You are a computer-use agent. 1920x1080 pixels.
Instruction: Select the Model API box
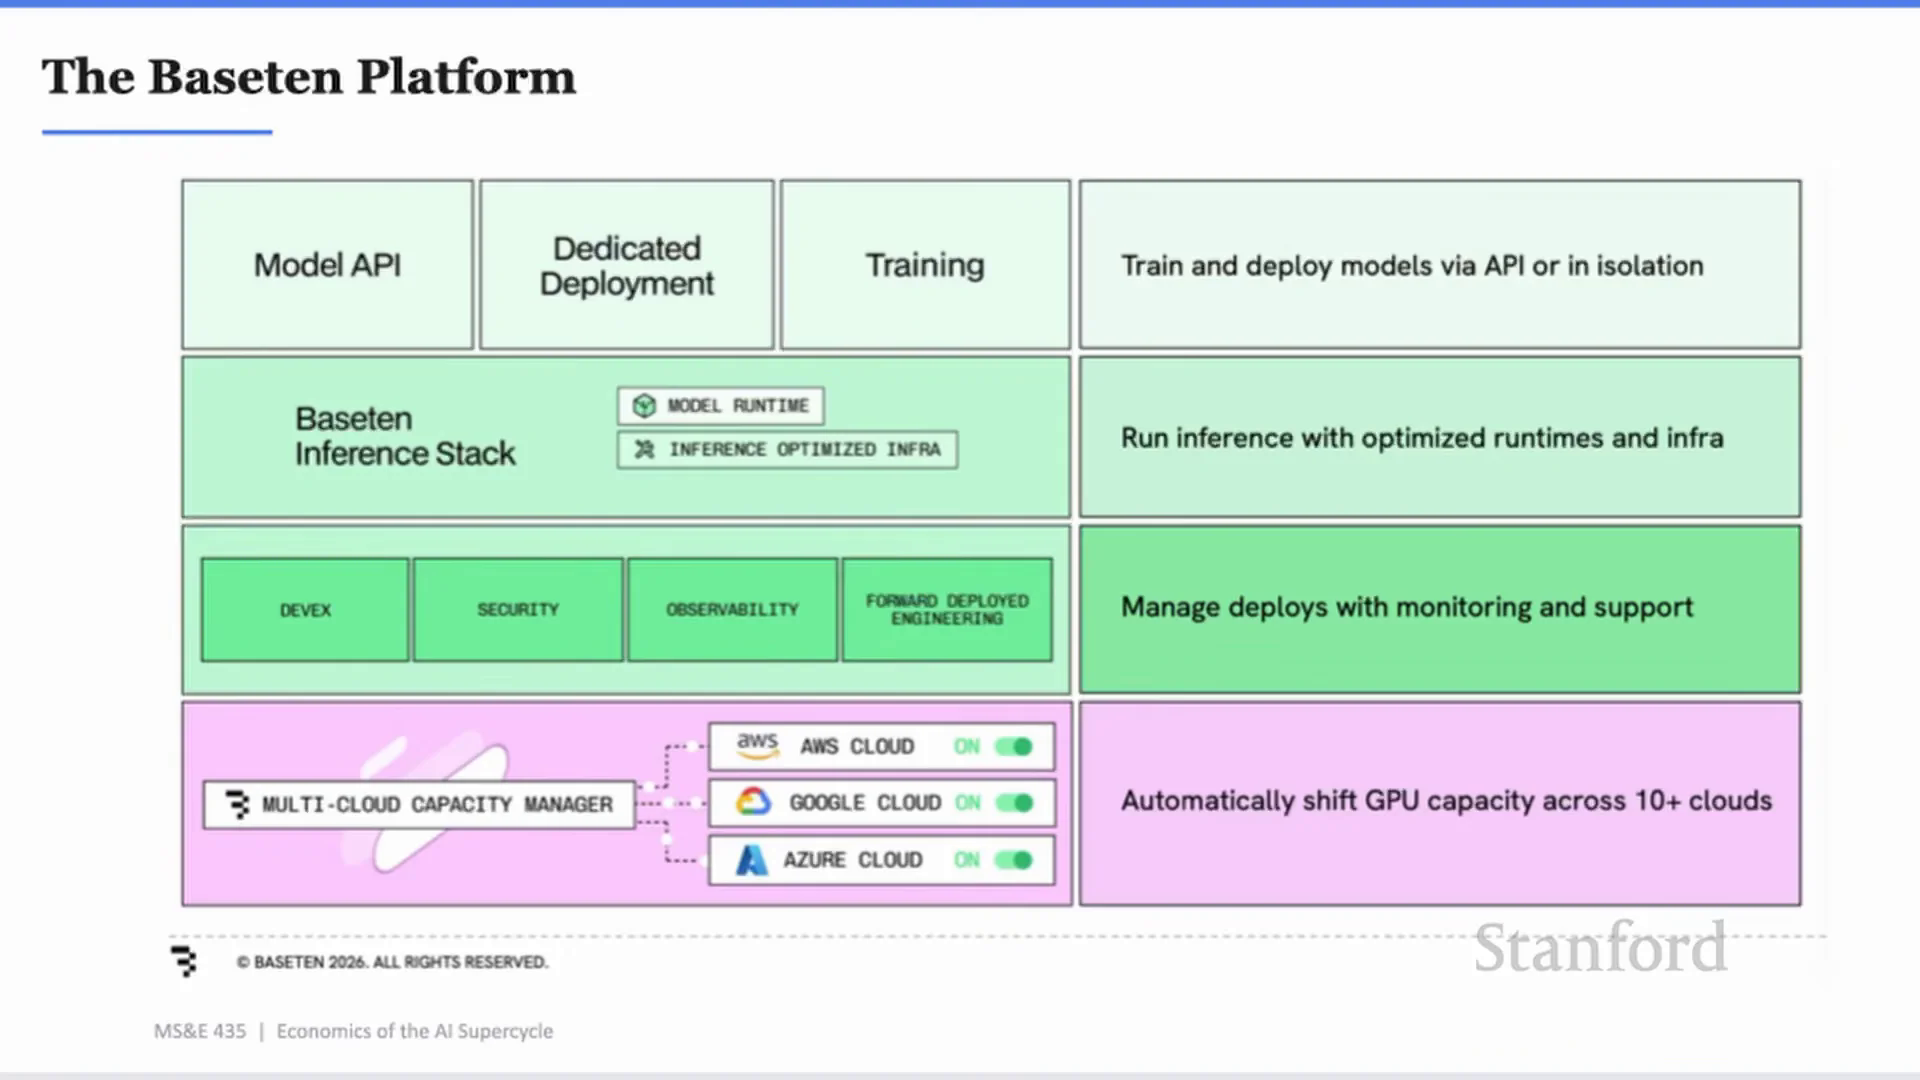point(327,265)
